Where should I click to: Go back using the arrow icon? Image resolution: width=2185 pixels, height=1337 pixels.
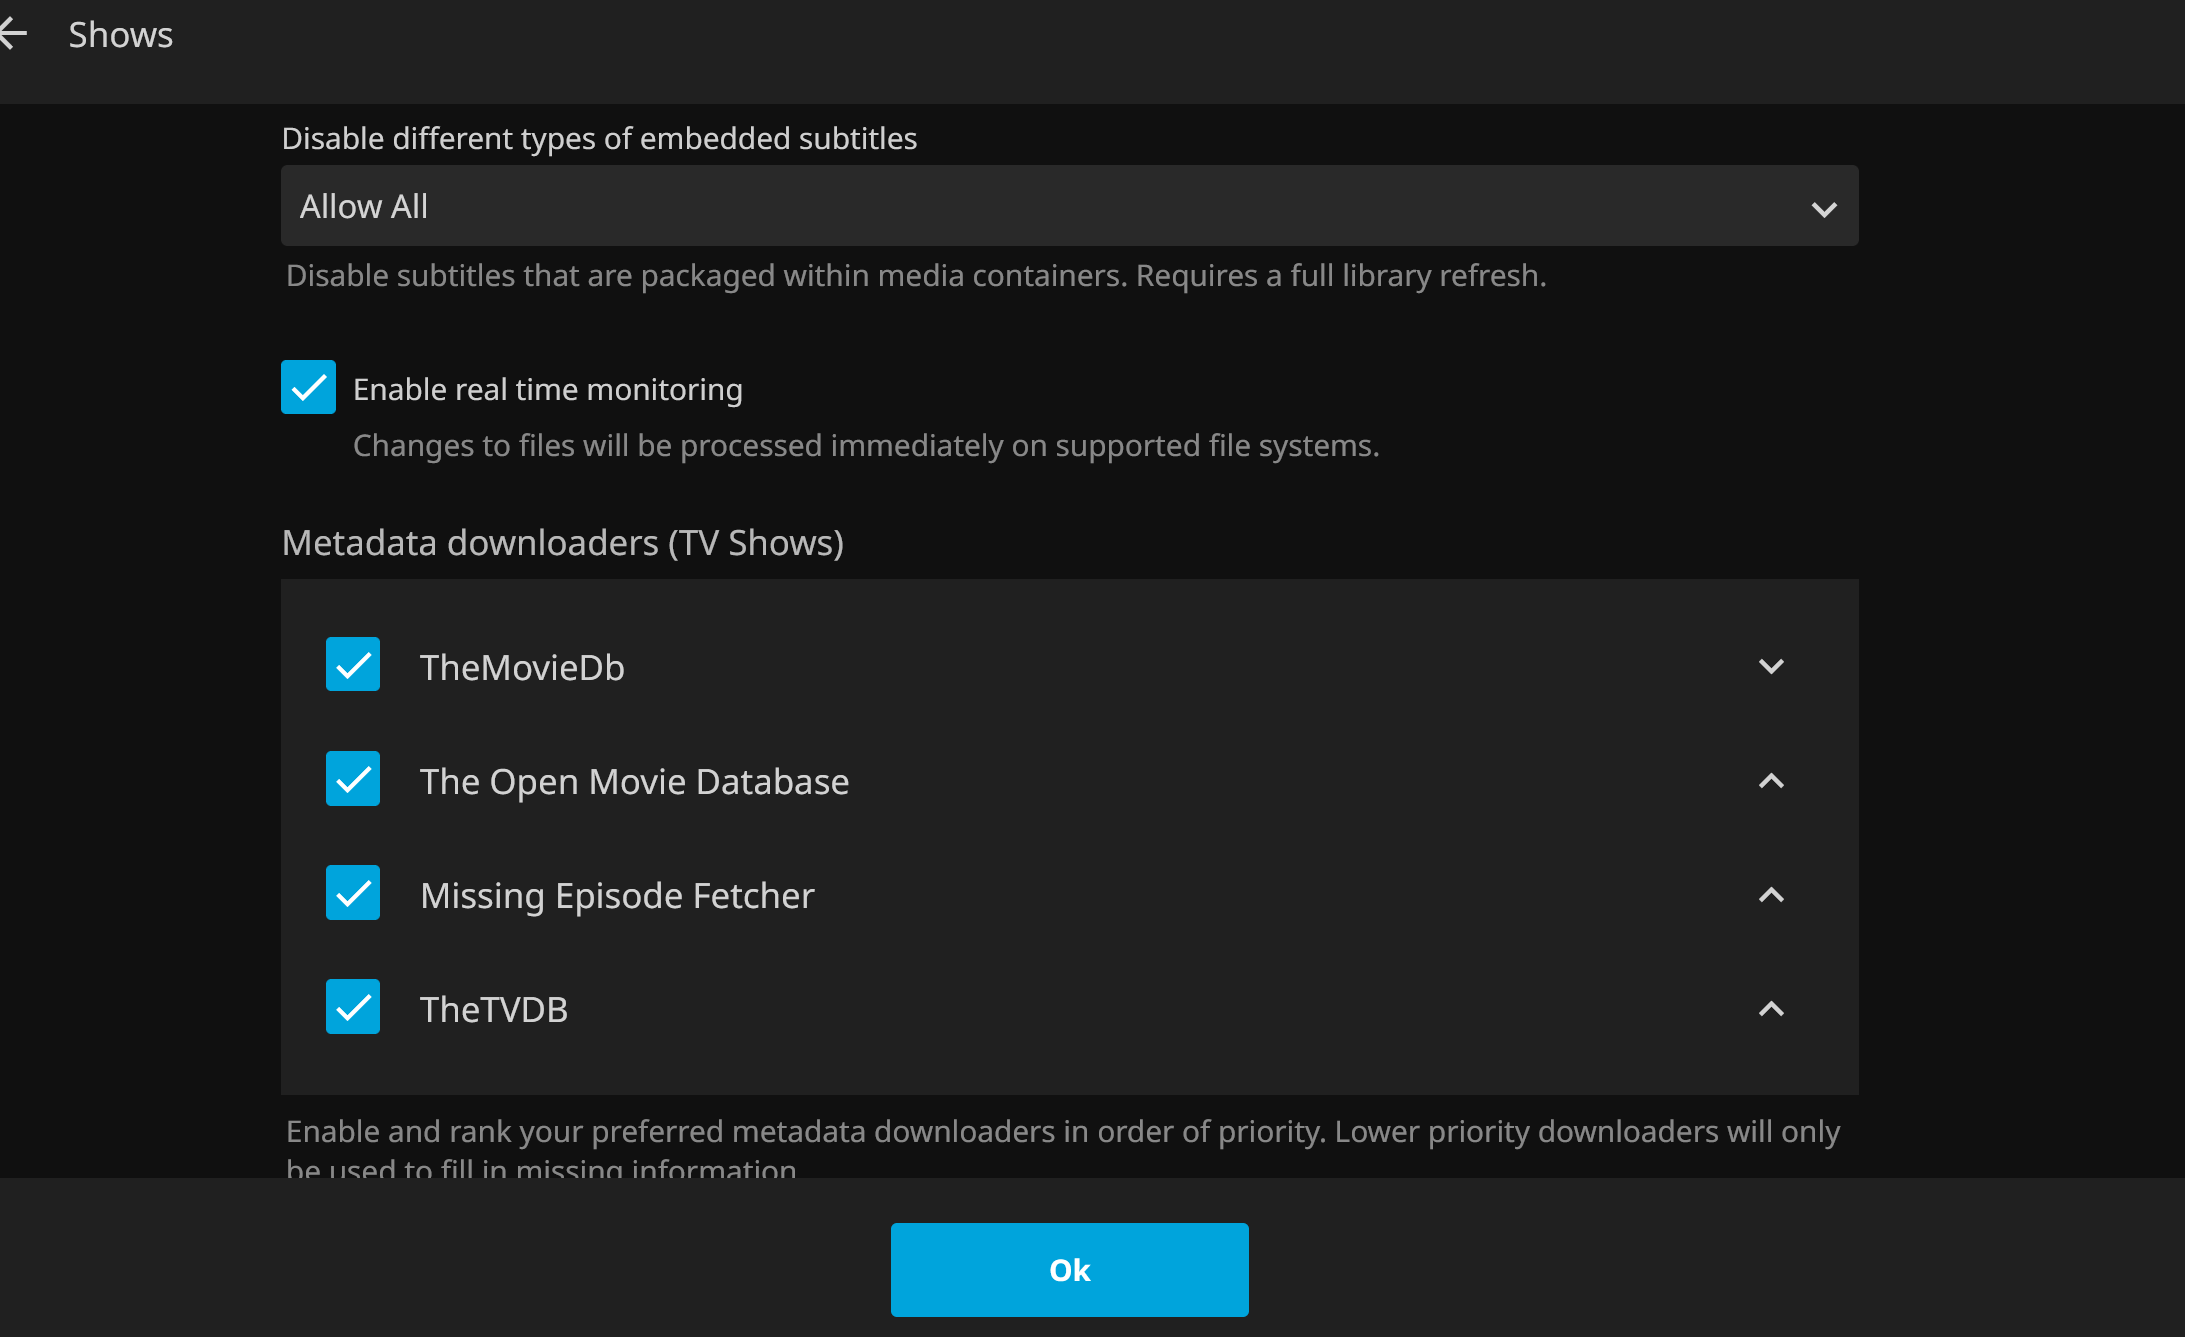(14, 35)
